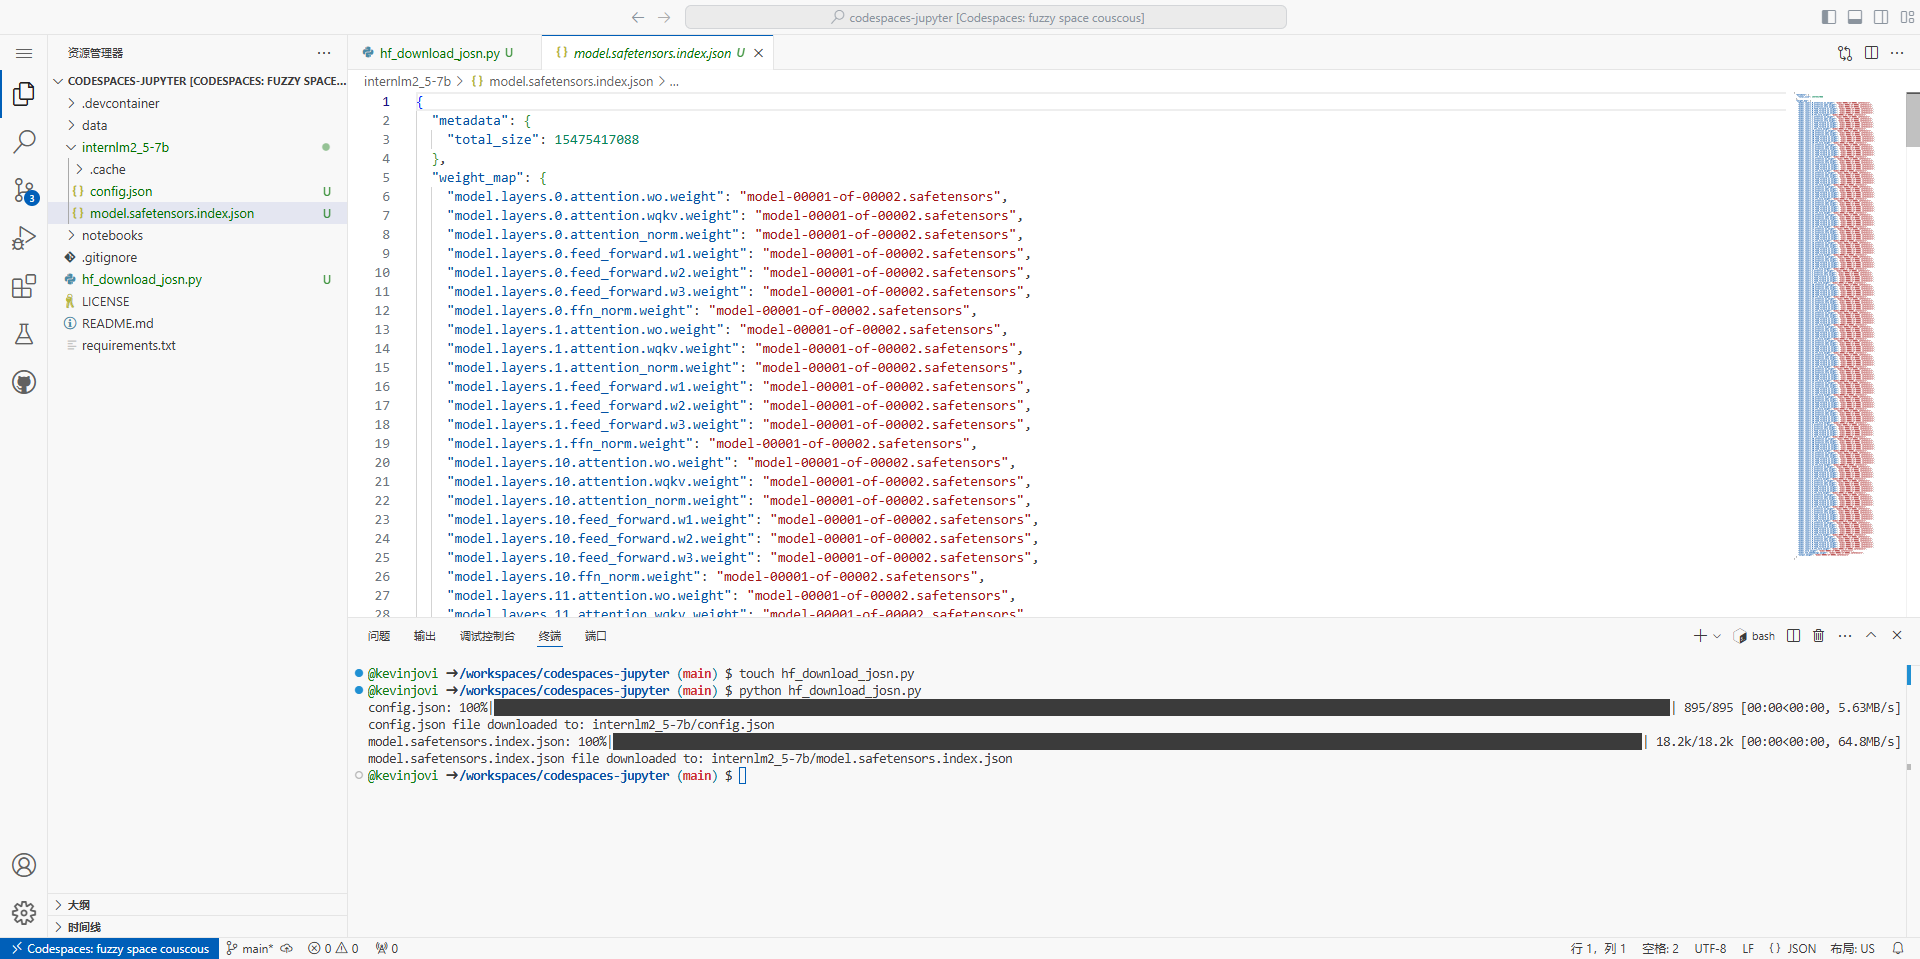Close the terminal panel

1897,636
